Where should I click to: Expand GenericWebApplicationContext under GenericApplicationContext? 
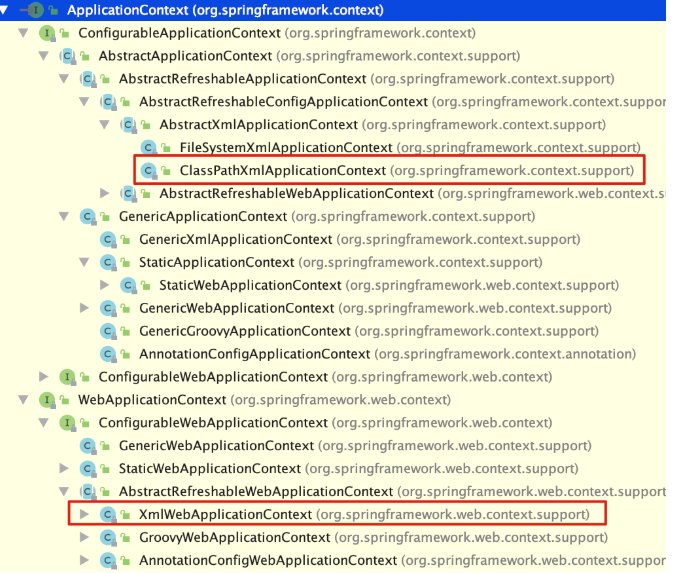pos(84,308)
